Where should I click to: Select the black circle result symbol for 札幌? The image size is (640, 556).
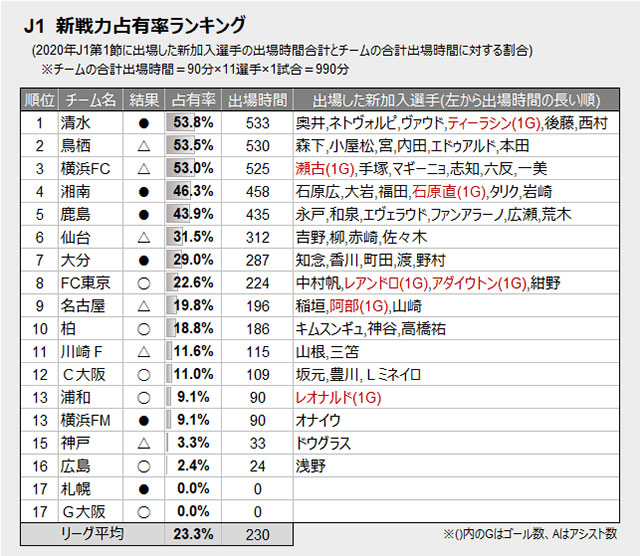click(143, 488)
